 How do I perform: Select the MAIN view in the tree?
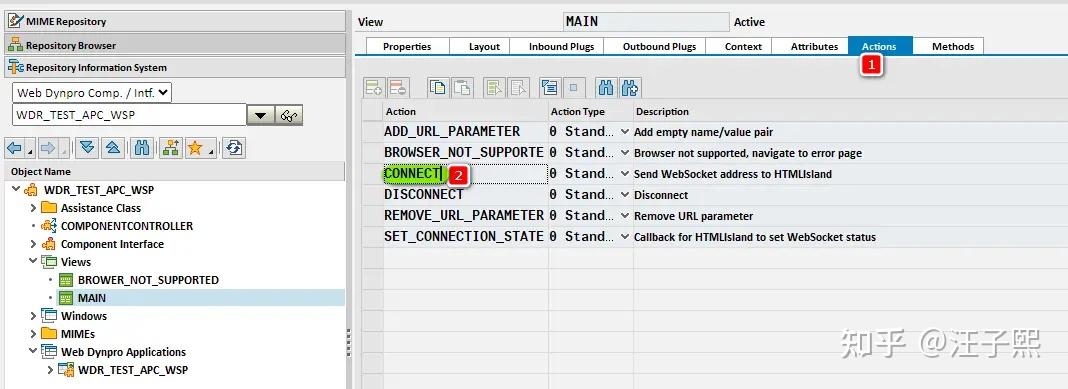[92, 298]
